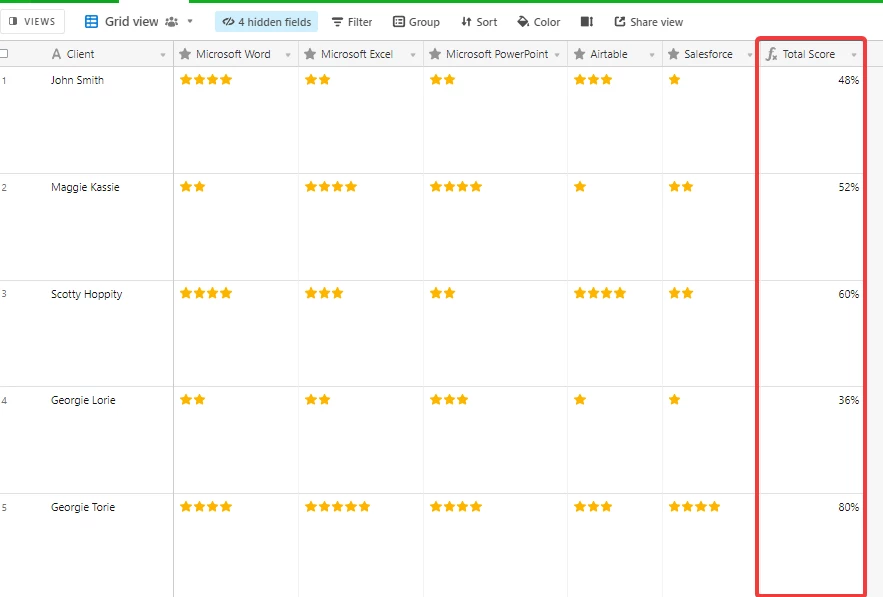Expand the Total Score column dropdown
The width and height of the screenshot is (883, 597).
854,55
